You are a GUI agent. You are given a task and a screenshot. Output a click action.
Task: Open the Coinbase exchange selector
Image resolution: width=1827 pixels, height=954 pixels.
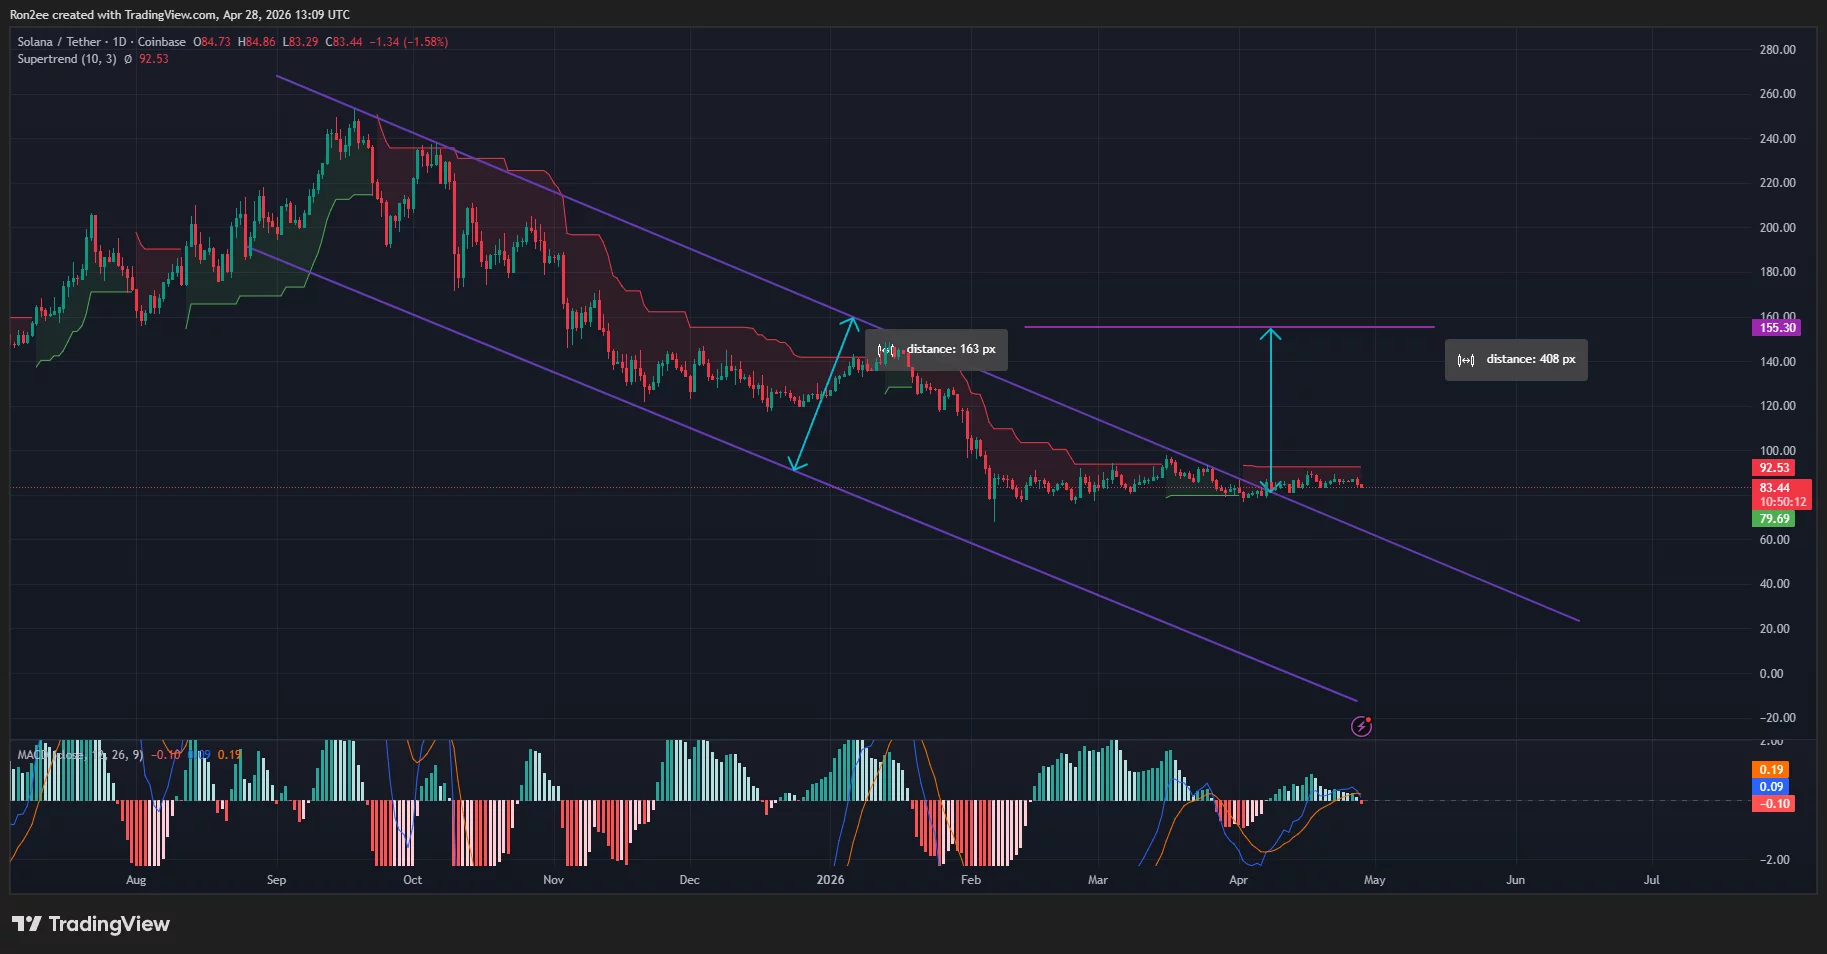[161, 41]
